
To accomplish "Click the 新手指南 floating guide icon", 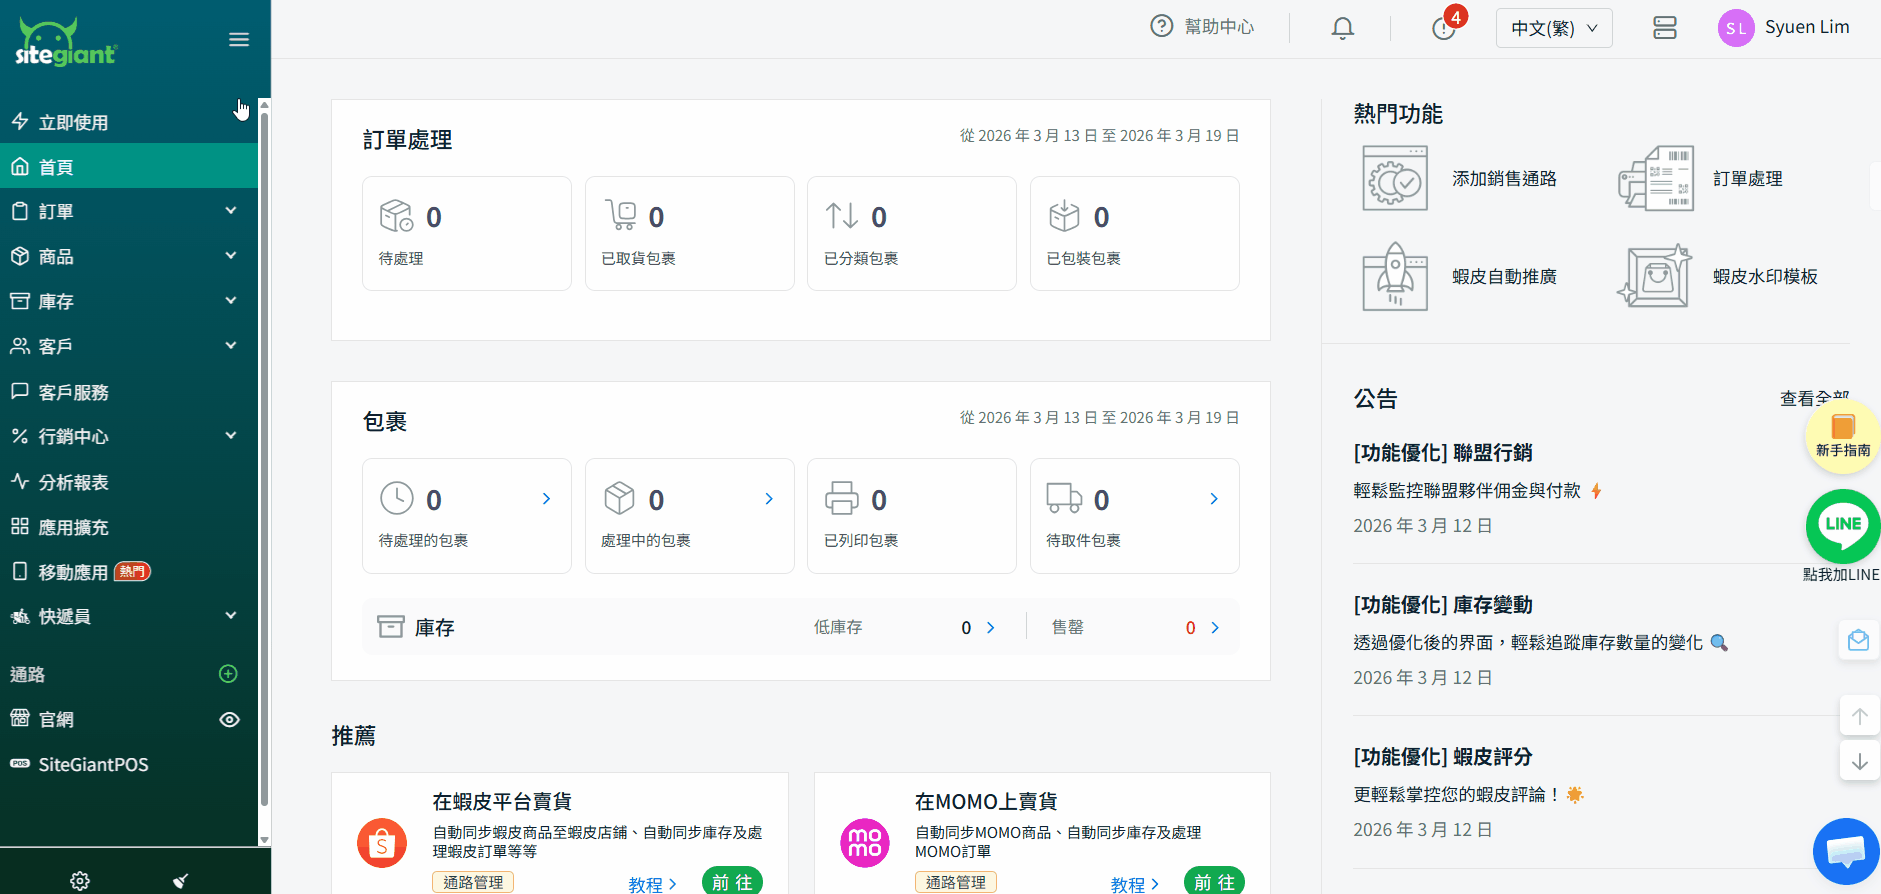I will pos(1842,436).
